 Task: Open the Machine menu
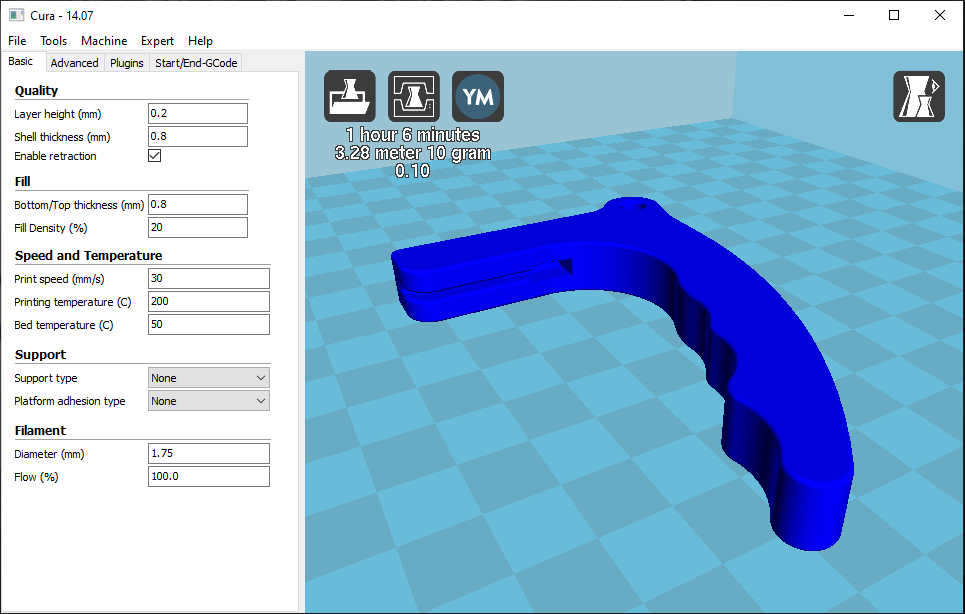tap(104, 41)
